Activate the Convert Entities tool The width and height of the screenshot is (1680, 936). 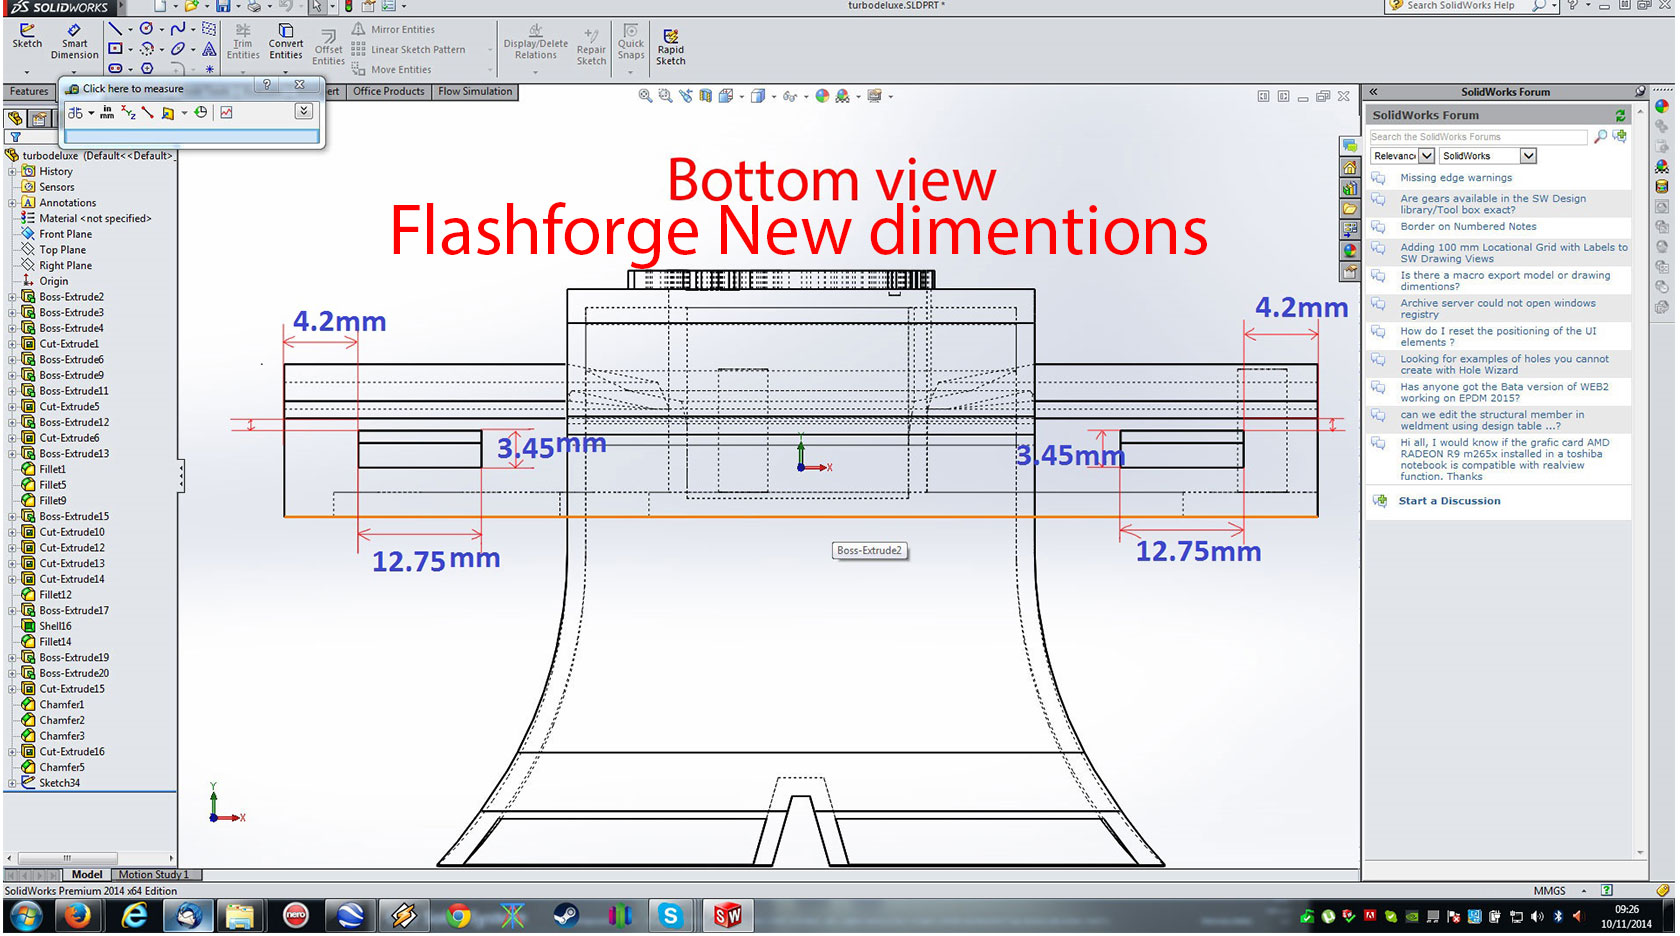click(x=286, y=42)
